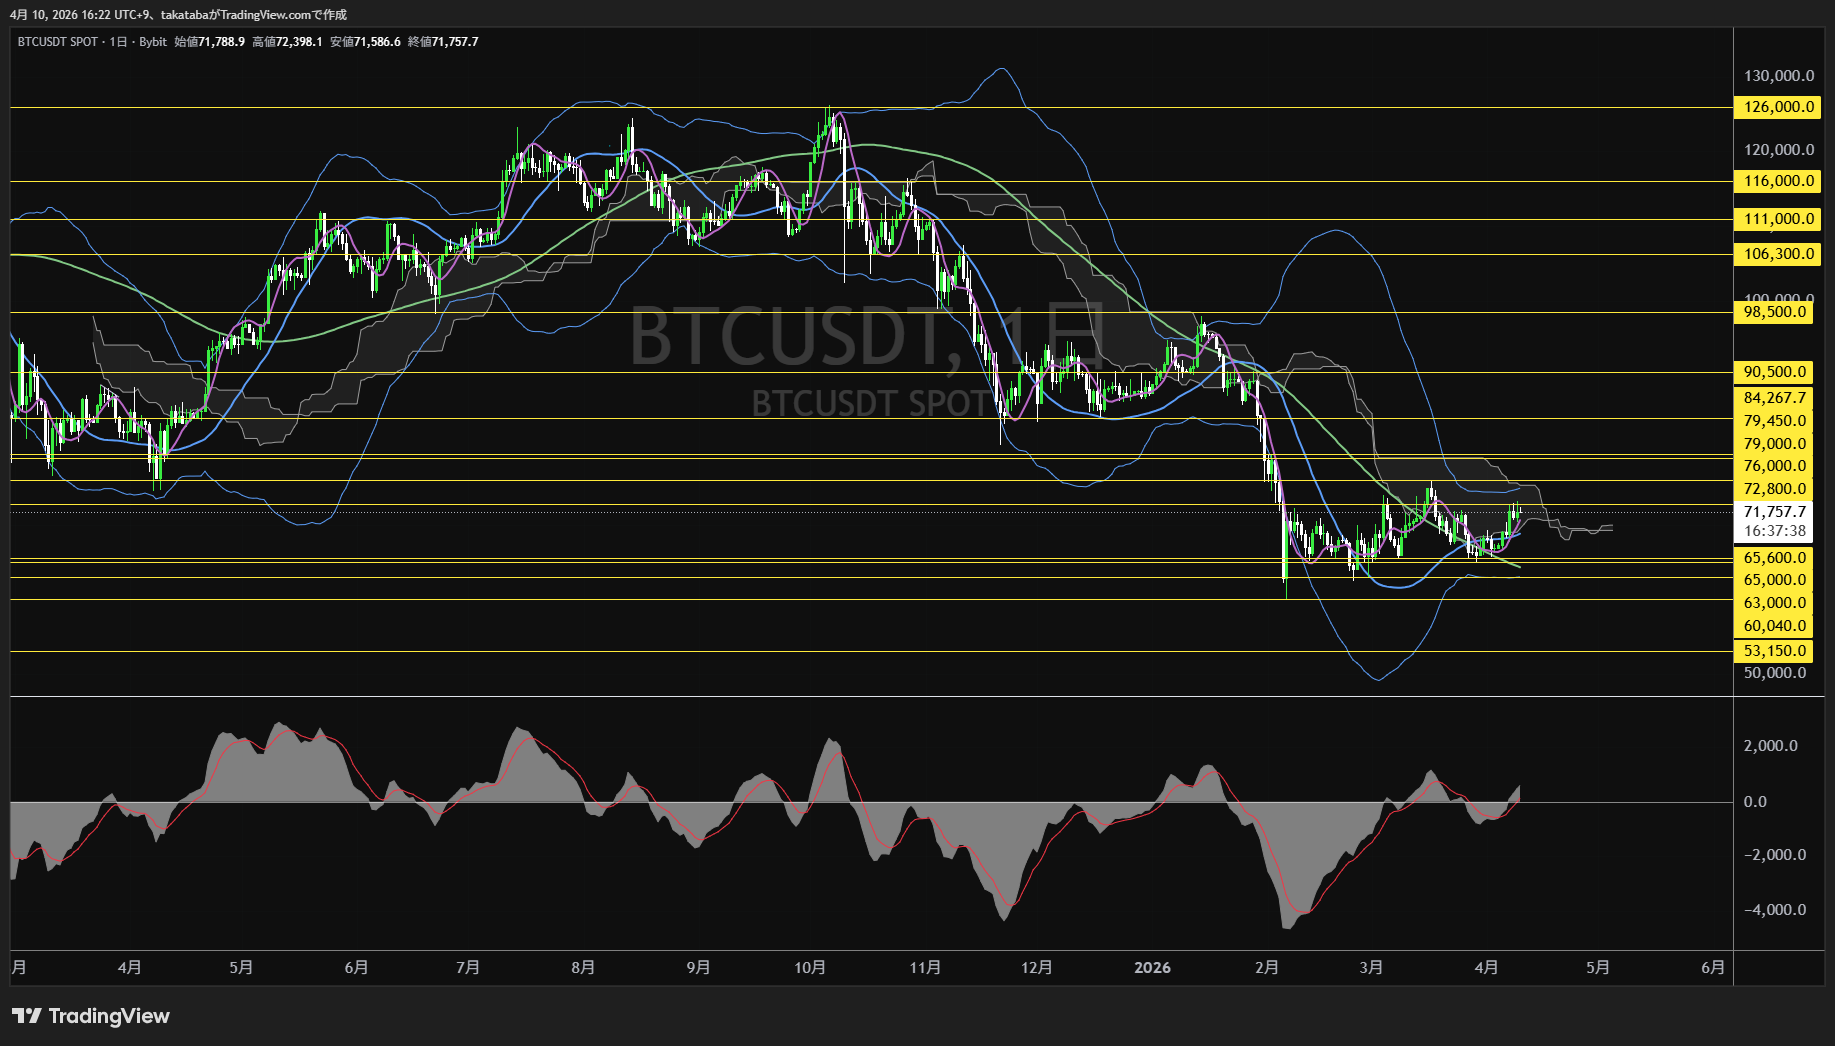Select the 90,500.0 price level label
The height and width of the screenshot is (1046, 1835).
[1775, 372]
